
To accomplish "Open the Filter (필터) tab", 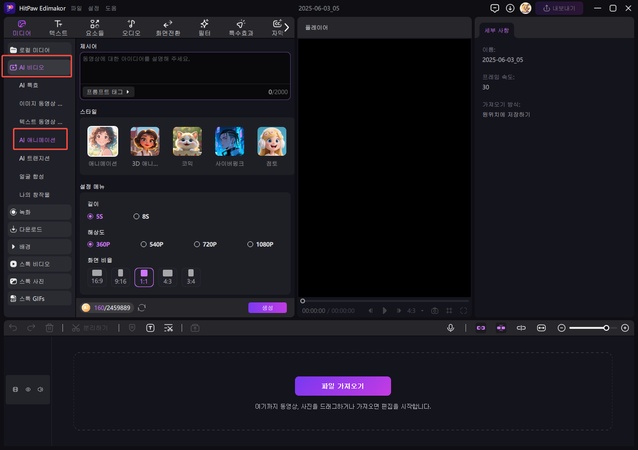I will [204, 28].
